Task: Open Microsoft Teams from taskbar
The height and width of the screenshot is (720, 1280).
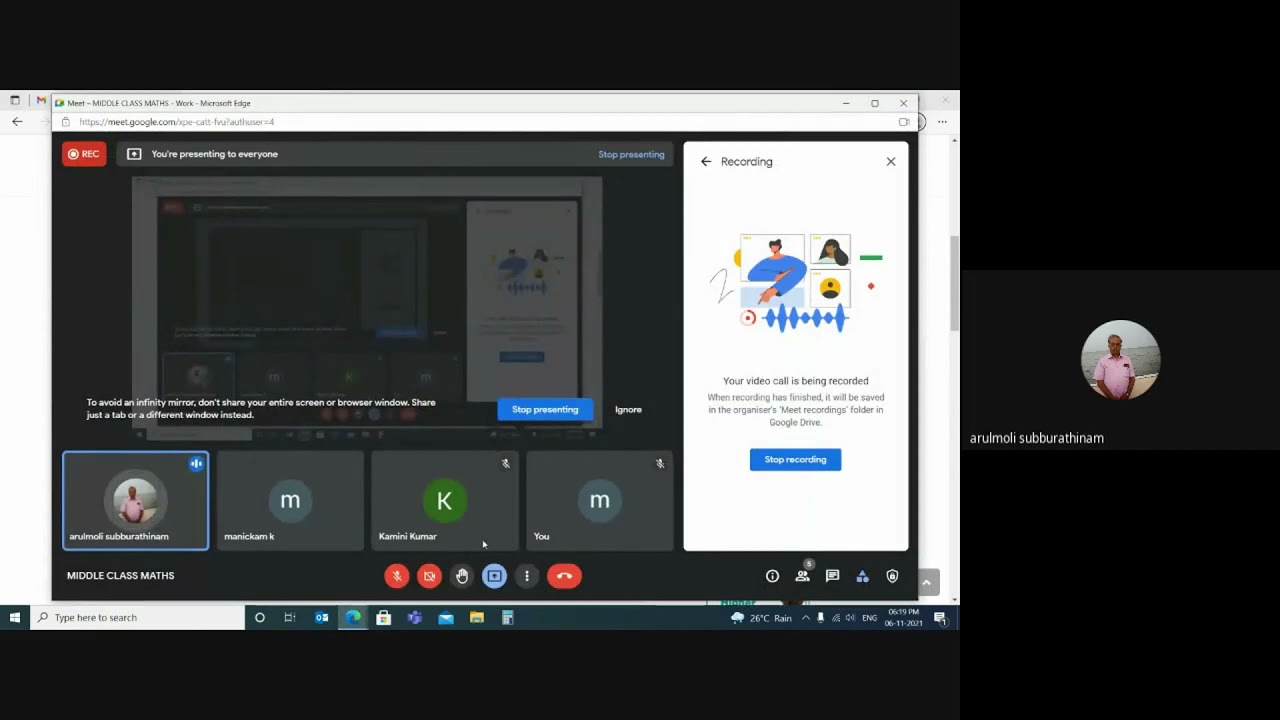Action: tap(415, 618)
